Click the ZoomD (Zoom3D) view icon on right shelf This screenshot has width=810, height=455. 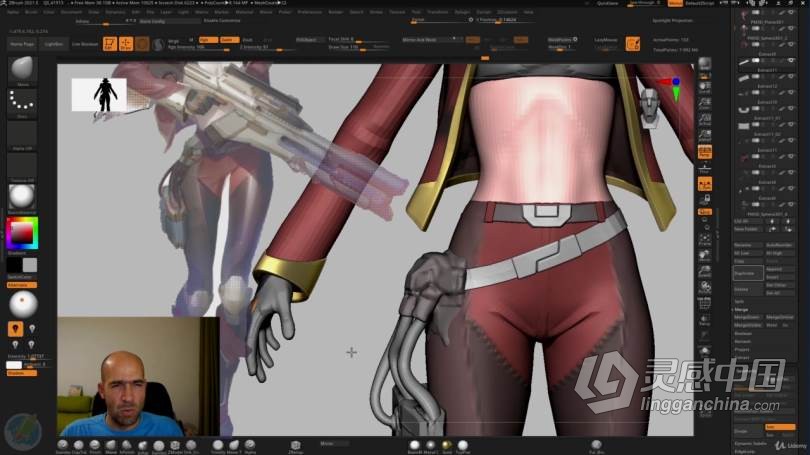pyautogui.click(x=705, y=272)
